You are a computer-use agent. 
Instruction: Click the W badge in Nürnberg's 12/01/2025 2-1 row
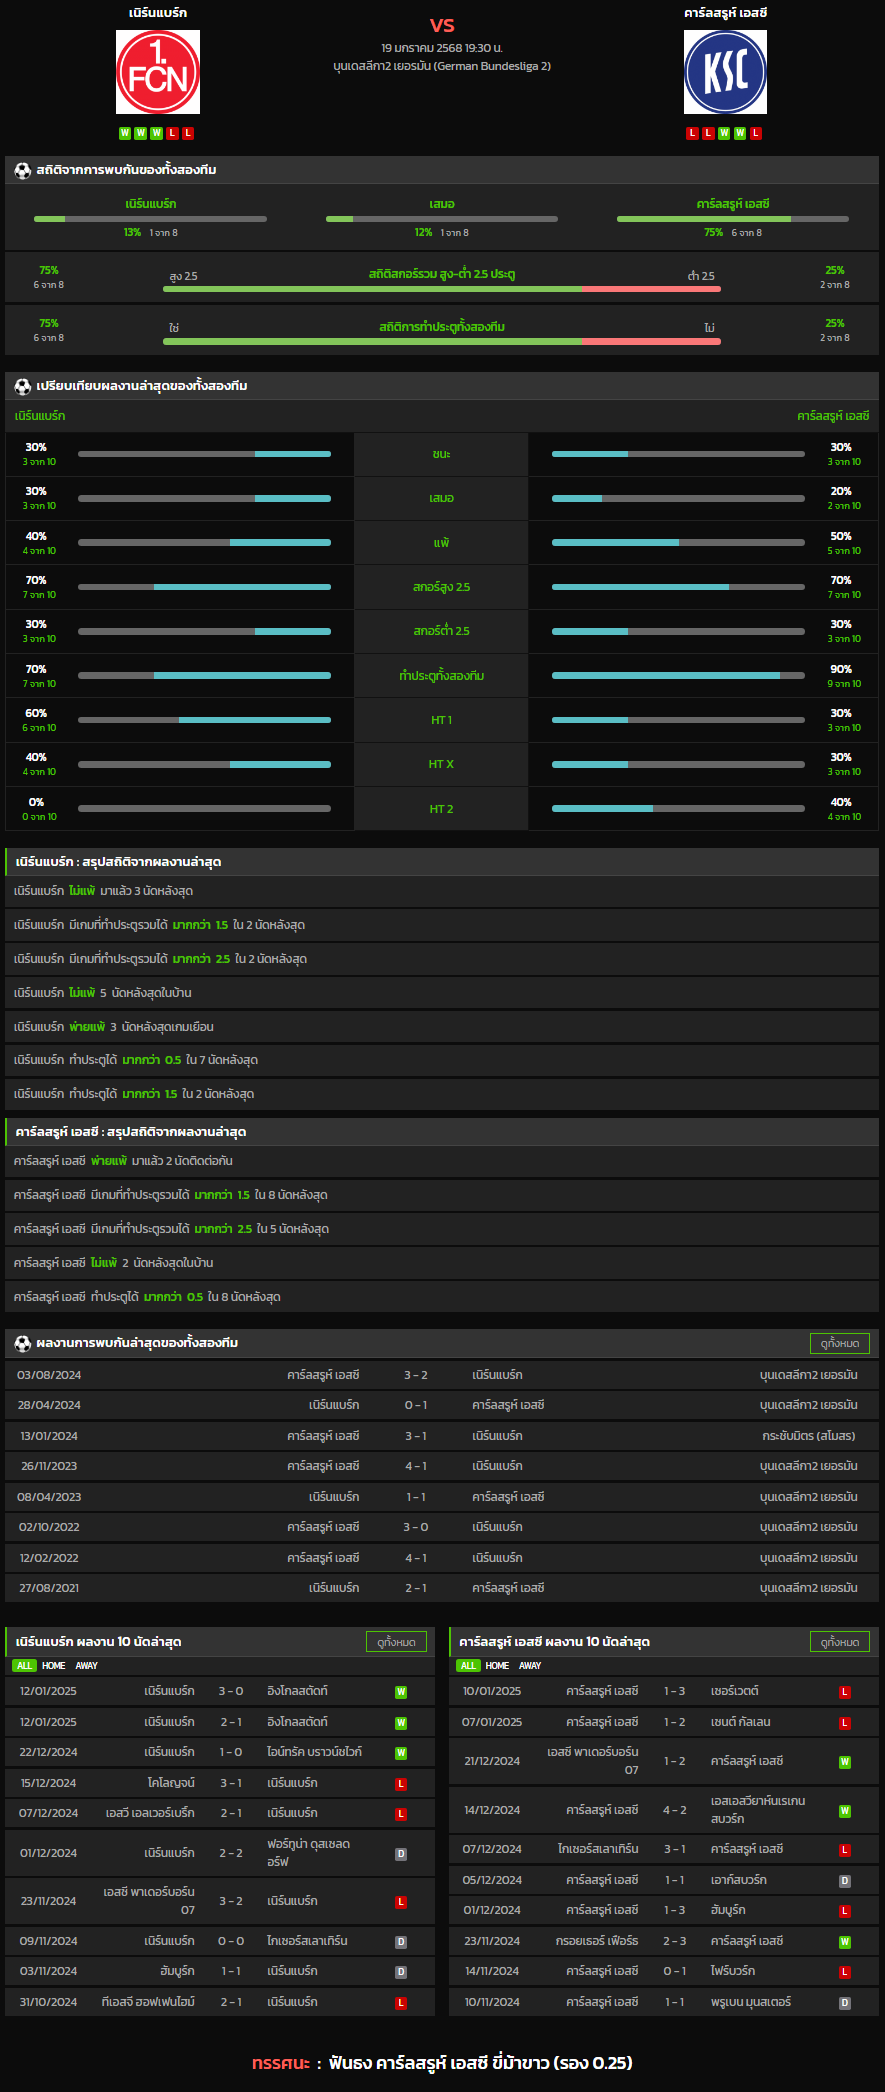click(401, 1723)
